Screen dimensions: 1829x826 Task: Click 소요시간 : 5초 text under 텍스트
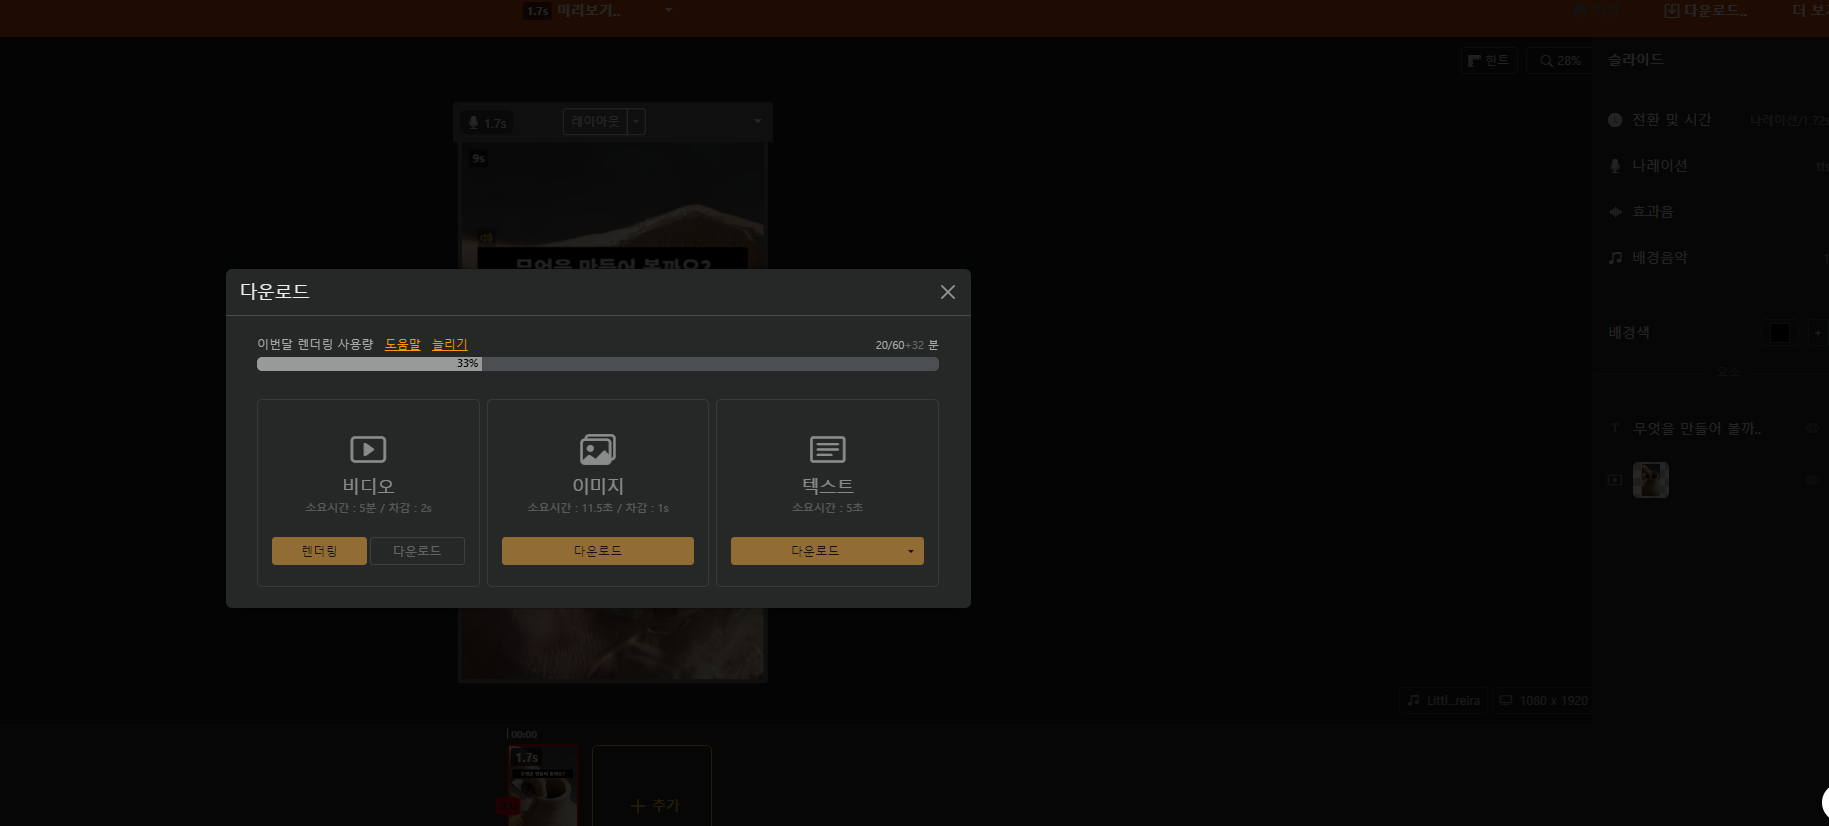click(827, 508)
